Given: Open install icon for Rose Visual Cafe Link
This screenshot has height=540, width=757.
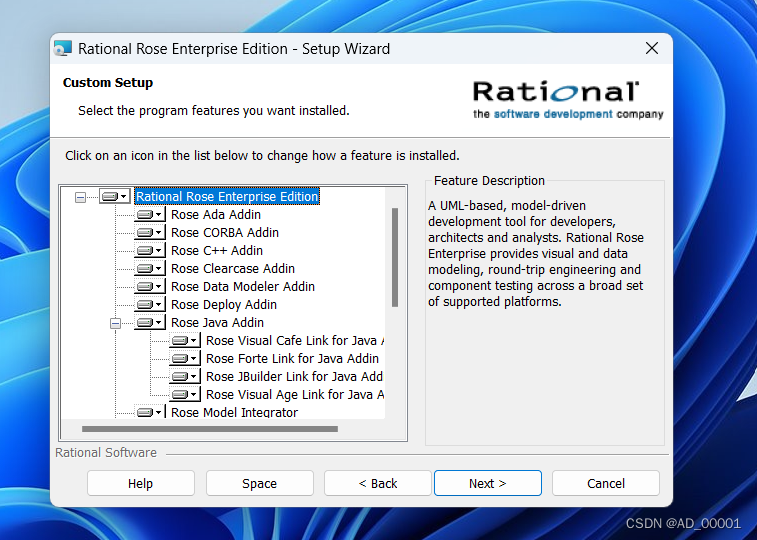Looking at the screenshot, I should click(184, 341).
